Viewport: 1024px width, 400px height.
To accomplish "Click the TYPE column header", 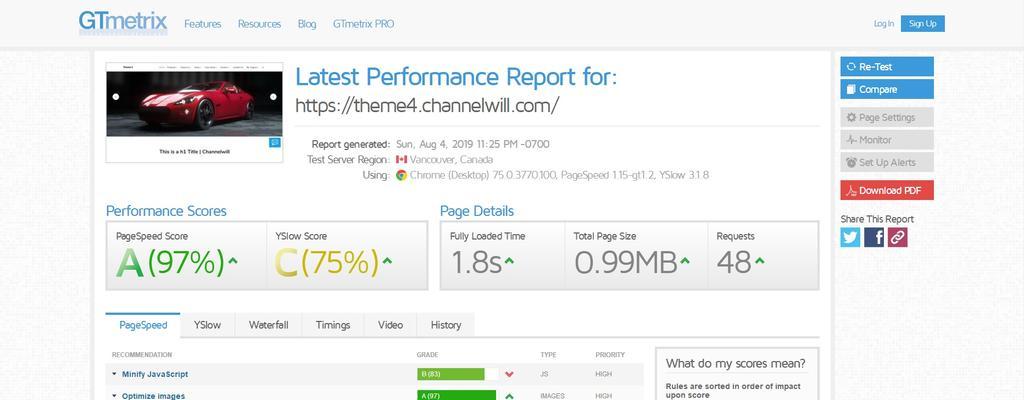I will [x=548, y=355].
